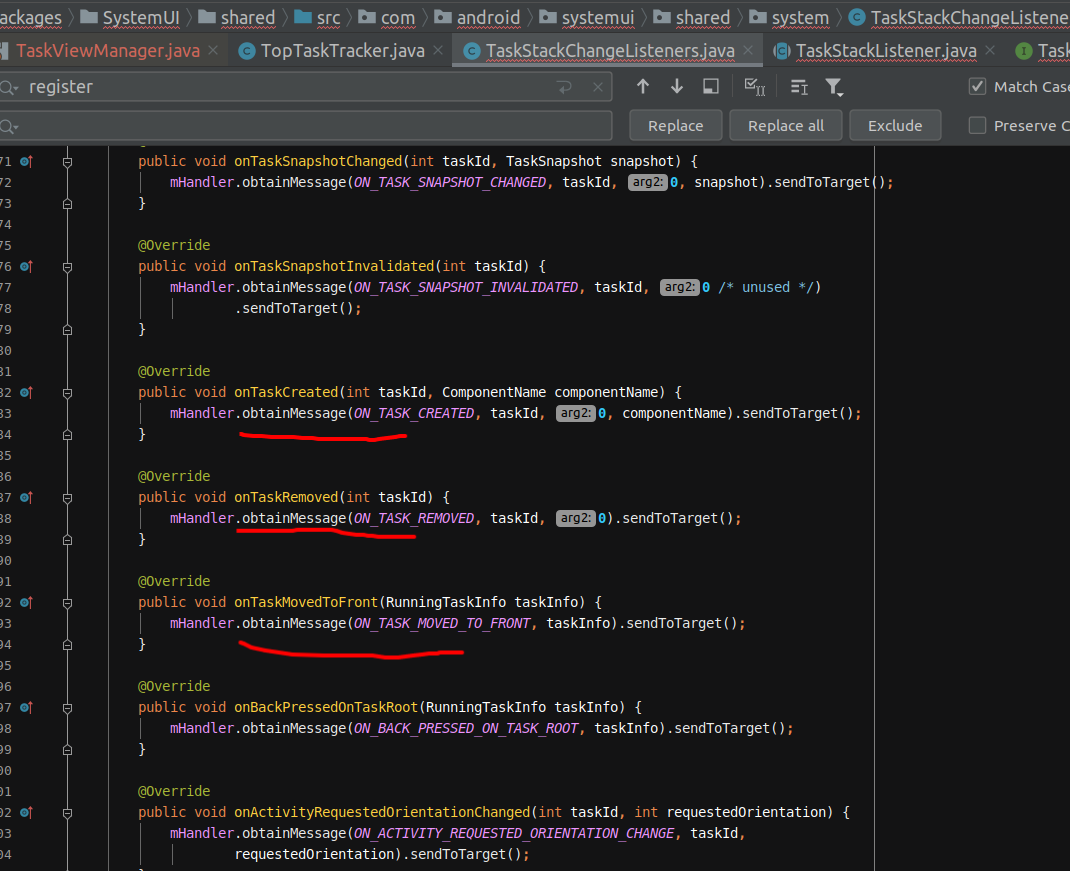
Task: Click the Exclude button
Action: [x=895, y=126]
